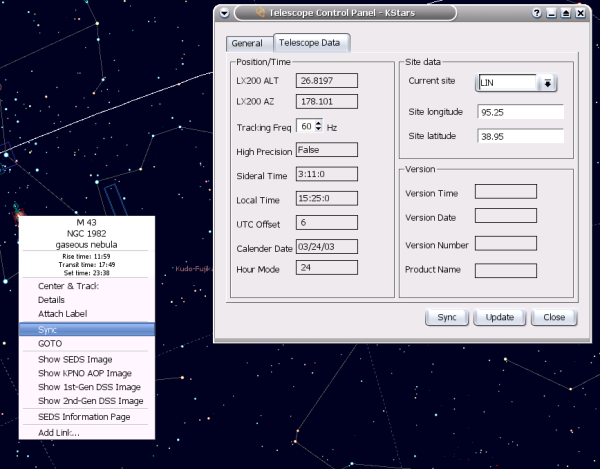Open the window menu arrow in title bar
Screen dimensions: 600x469
click(225, 12)
